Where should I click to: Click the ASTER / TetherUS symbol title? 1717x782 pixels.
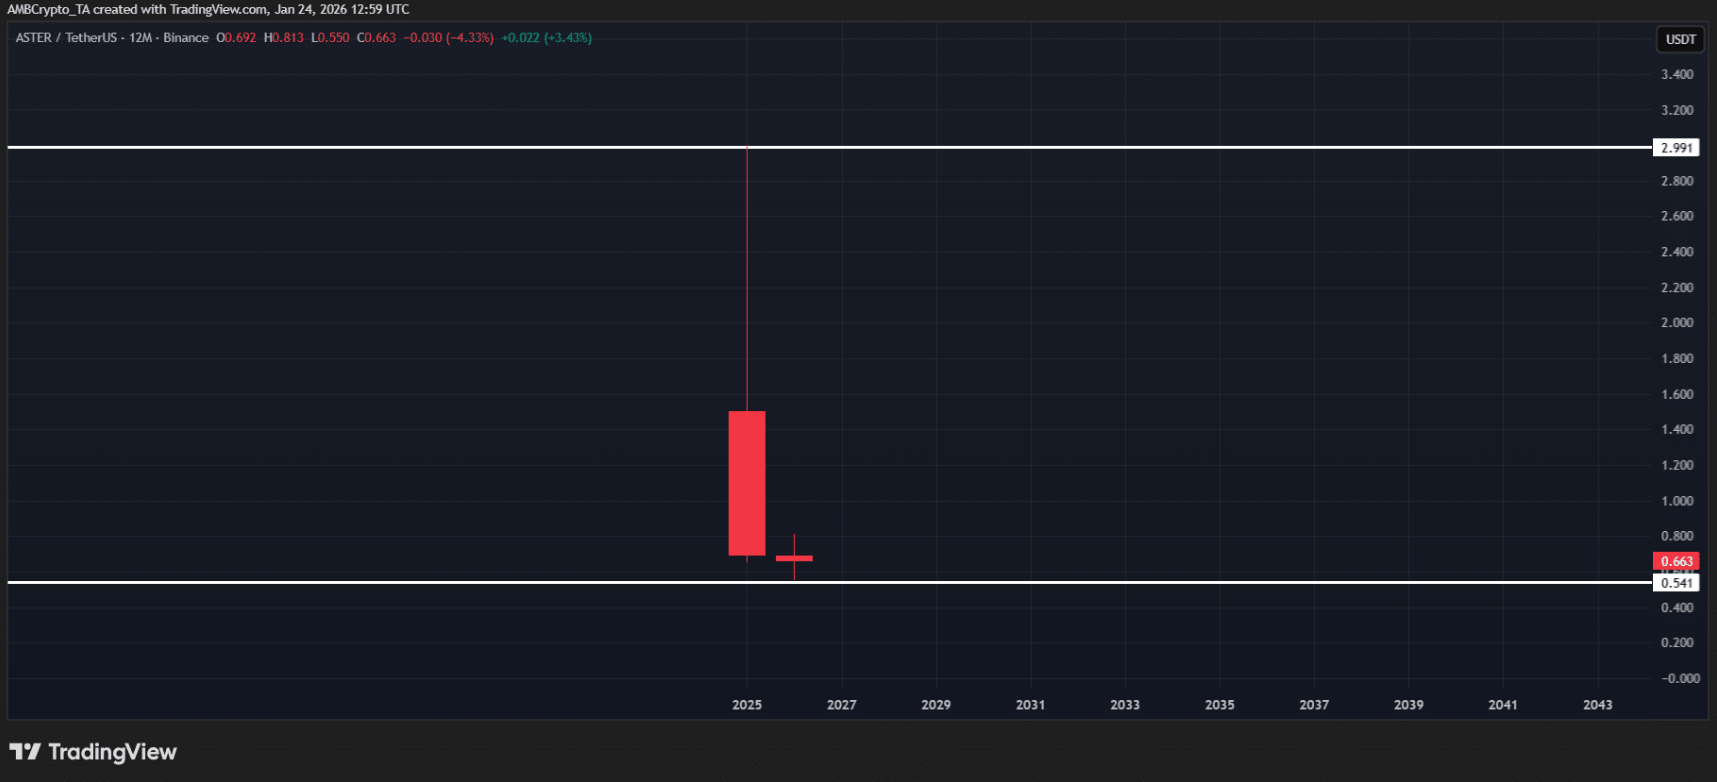[66, 38]
